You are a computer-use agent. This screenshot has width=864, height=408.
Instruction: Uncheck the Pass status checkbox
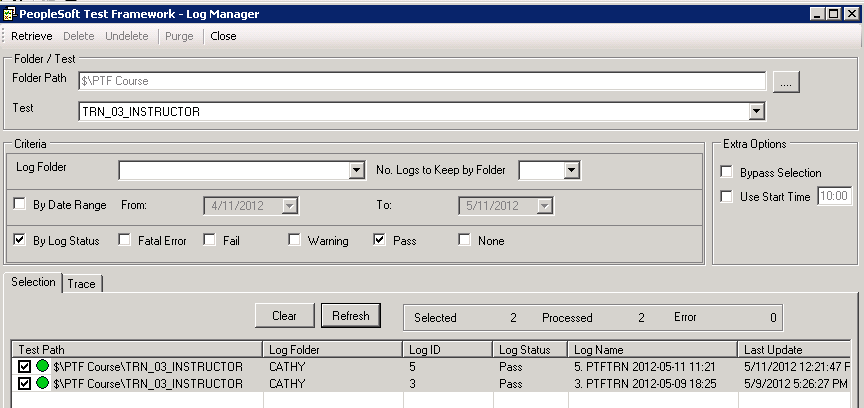point(379,240)
